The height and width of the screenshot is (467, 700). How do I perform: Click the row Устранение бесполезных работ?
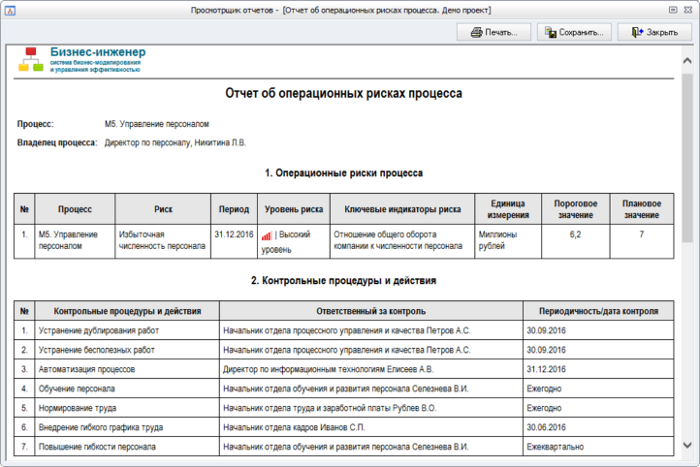click(x=344, y=350)
